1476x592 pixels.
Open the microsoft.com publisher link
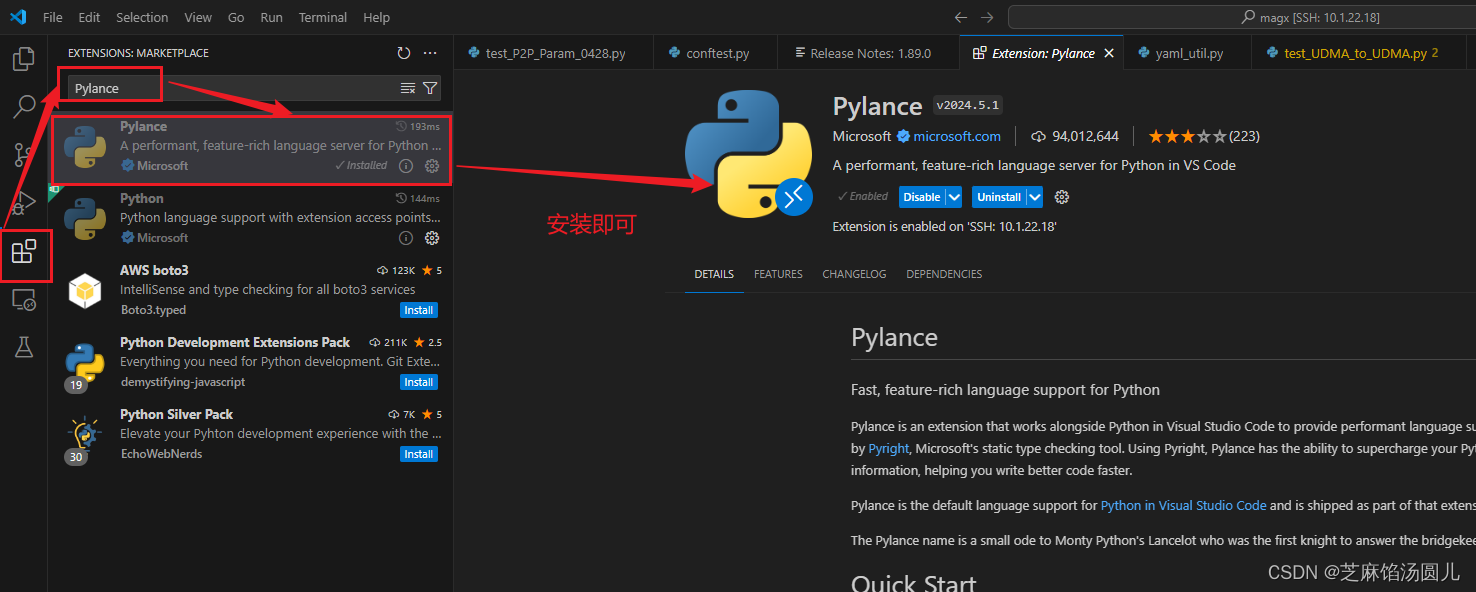[x=956, y=136]
